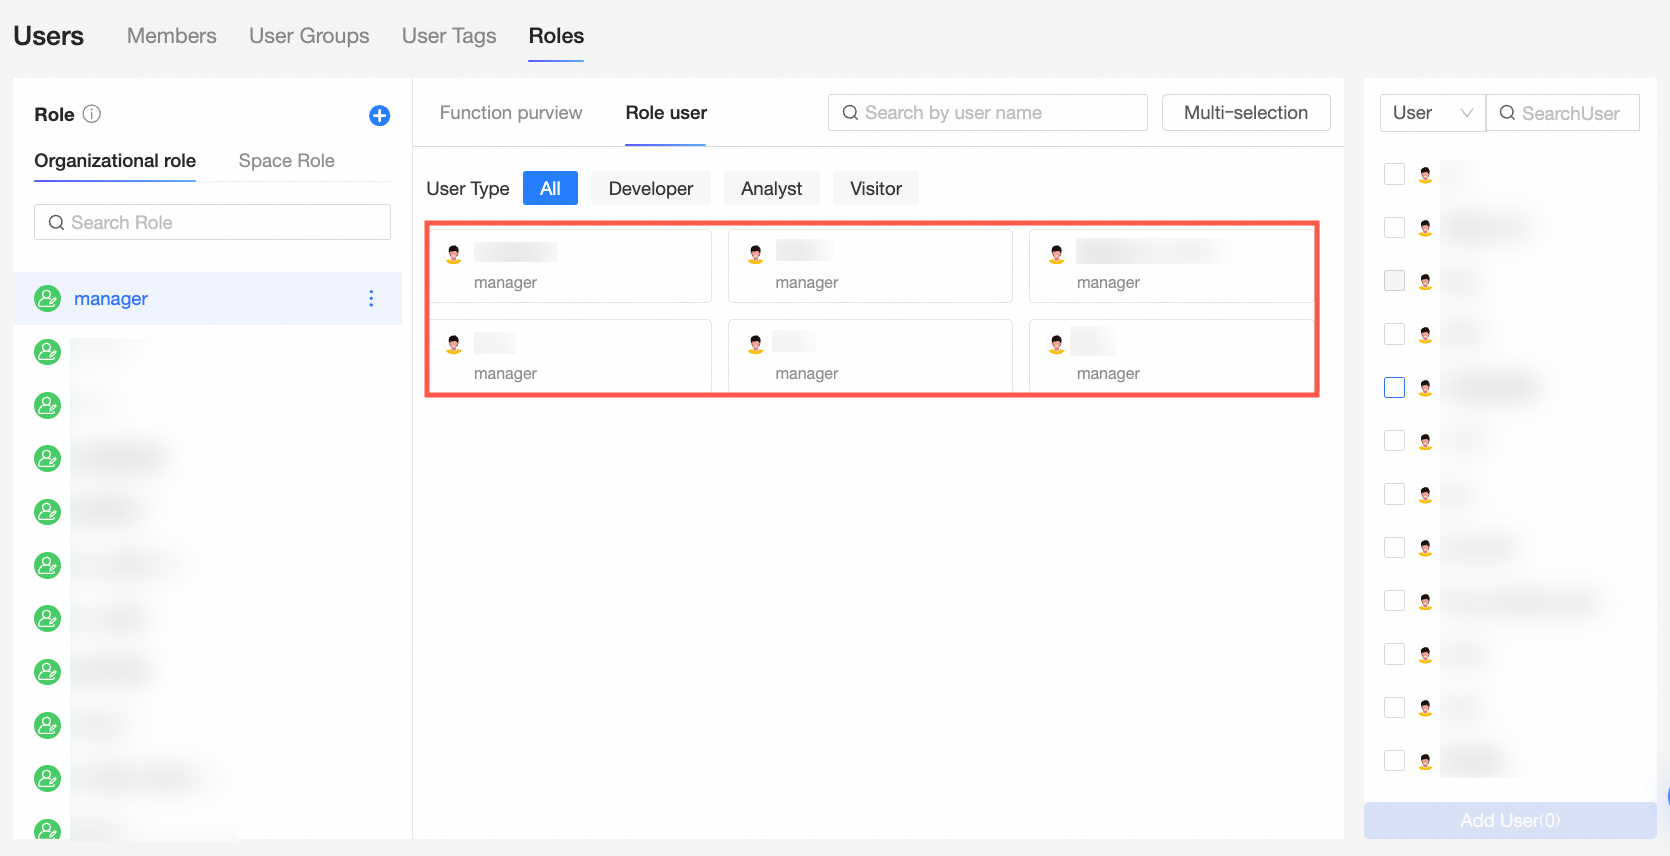
Task: Select the Roles tab
Action: [556, 36]
